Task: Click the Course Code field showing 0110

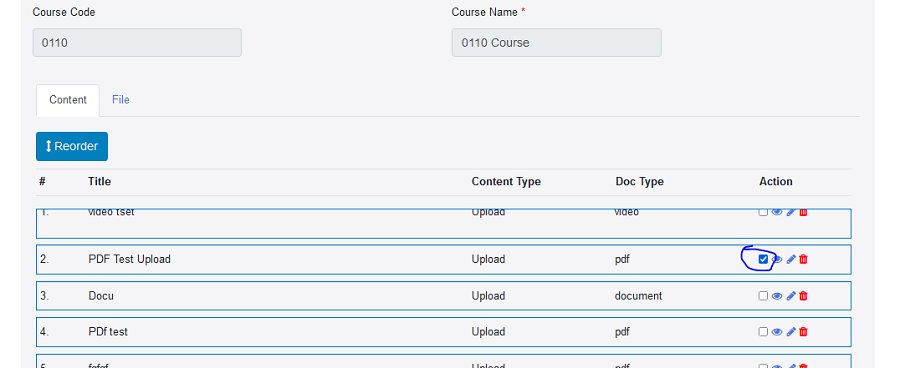Action: tap(137, 42)
